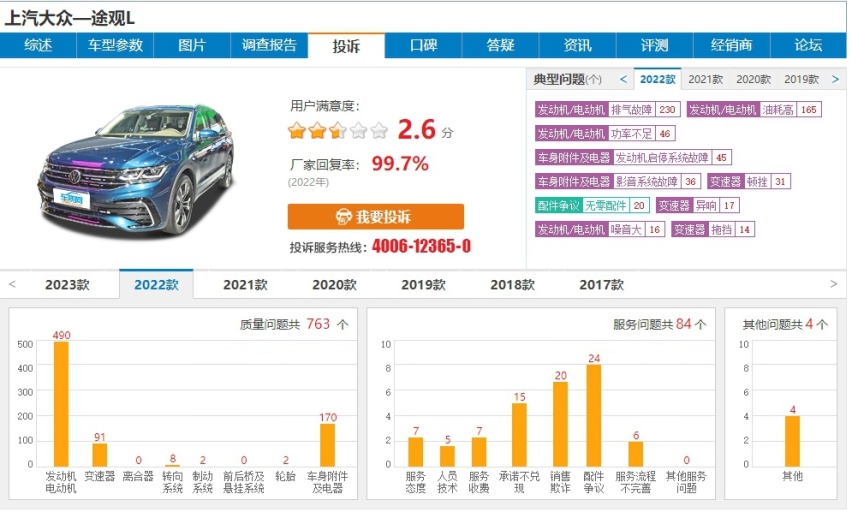Go to the 论坛 tab

(809, 45)
